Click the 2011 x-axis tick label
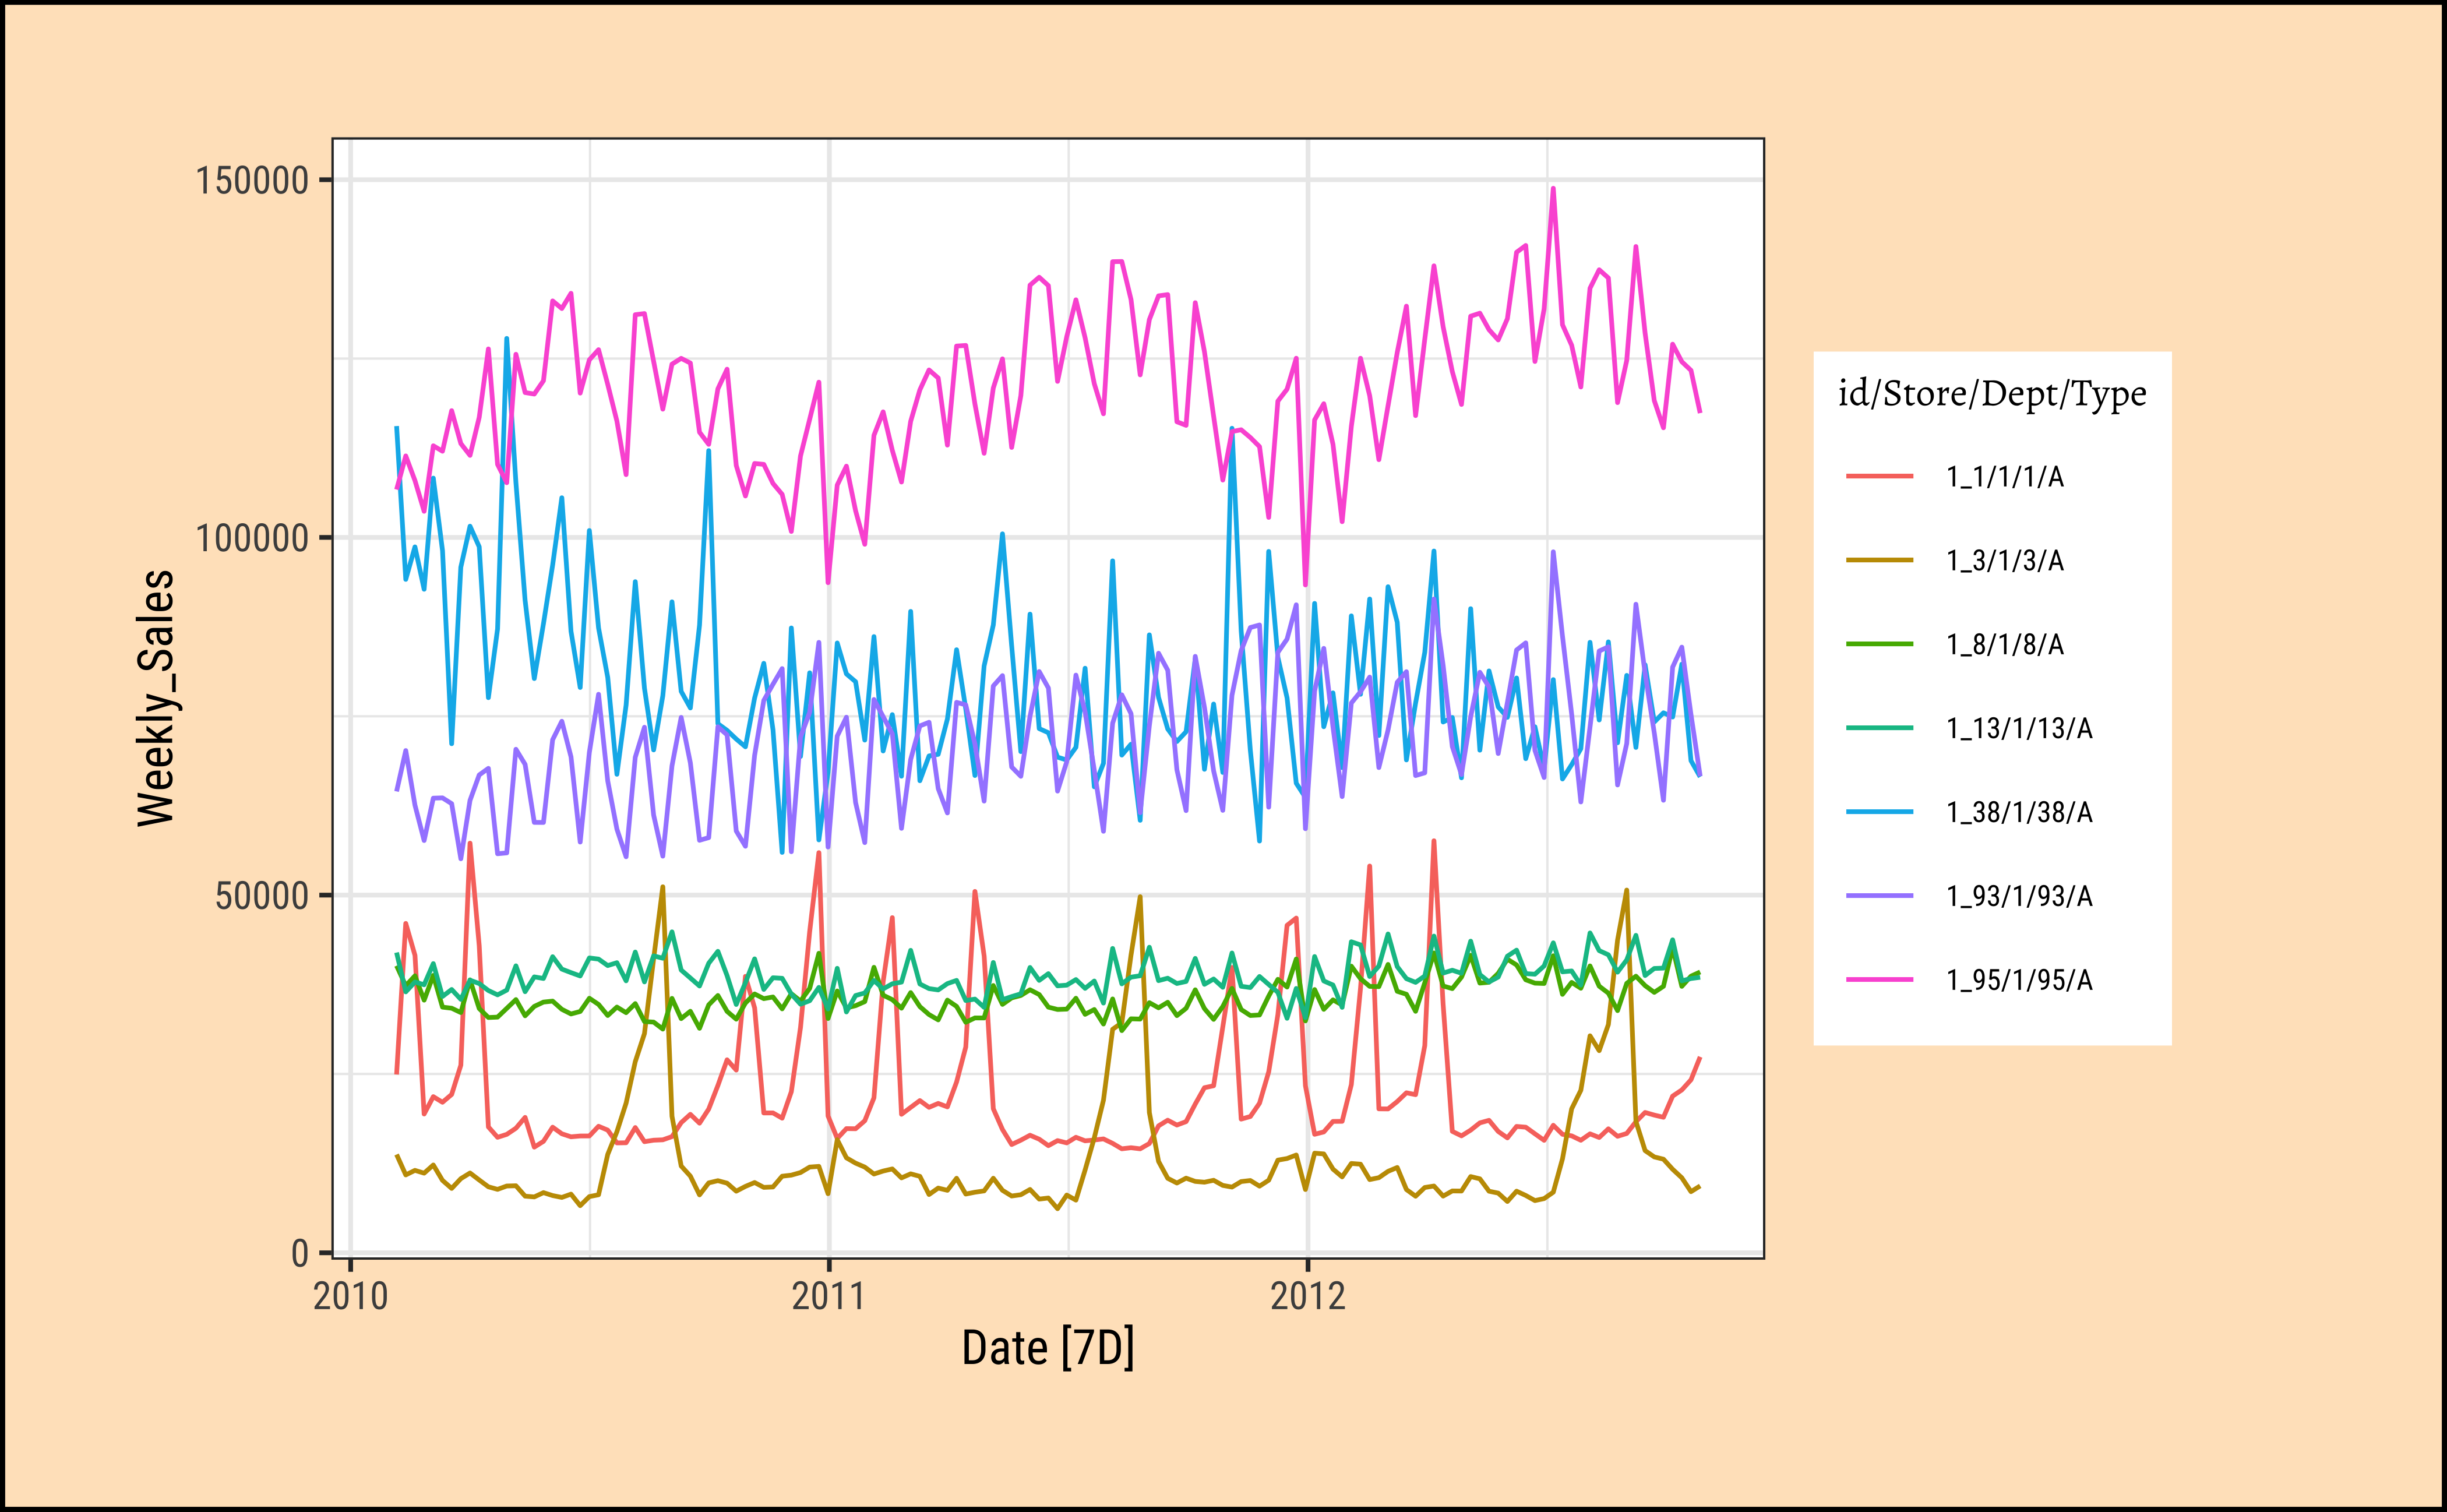This screenshot has height=1512, width=2447. 829,1296
